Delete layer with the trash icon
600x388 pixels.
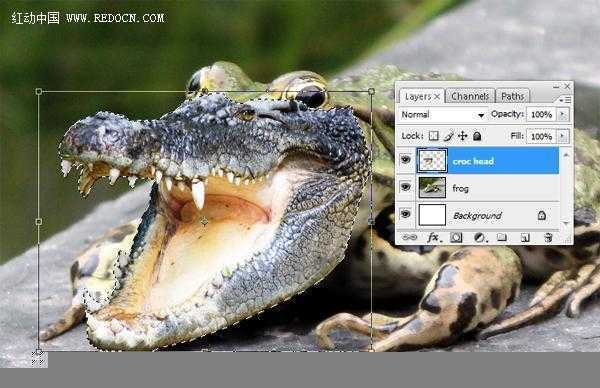pyautogui.click(x=548, y=238)
